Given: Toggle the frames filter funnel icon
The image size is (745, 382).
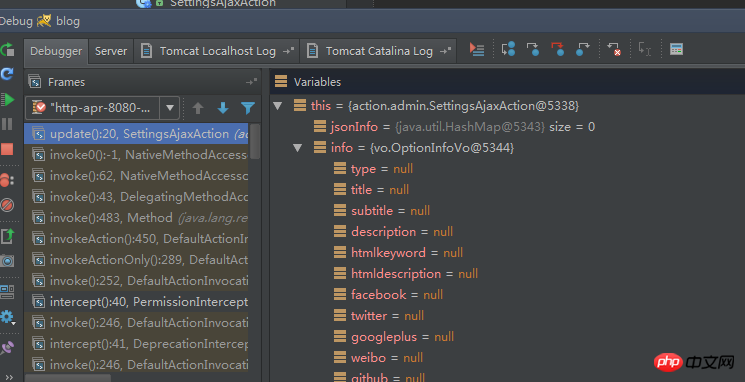Looking at the screenshot, I should click(x=248, y=108).
